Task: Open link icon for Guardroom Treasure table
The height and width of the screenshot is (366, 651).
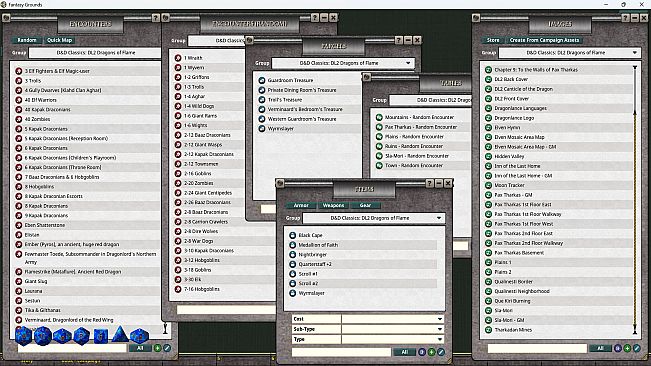Action: click(262, 80)
